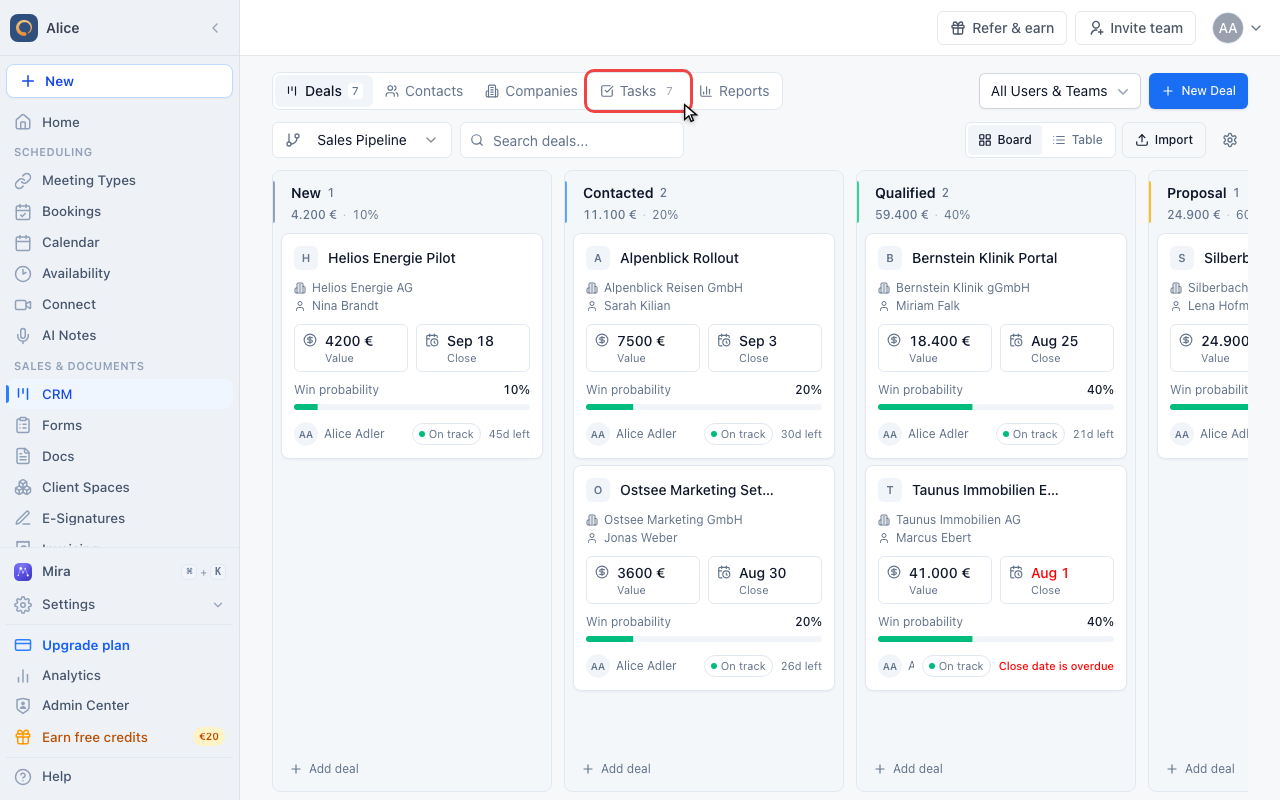Click the On track status on Helios Energie Pilot

[x=446, y=434]
